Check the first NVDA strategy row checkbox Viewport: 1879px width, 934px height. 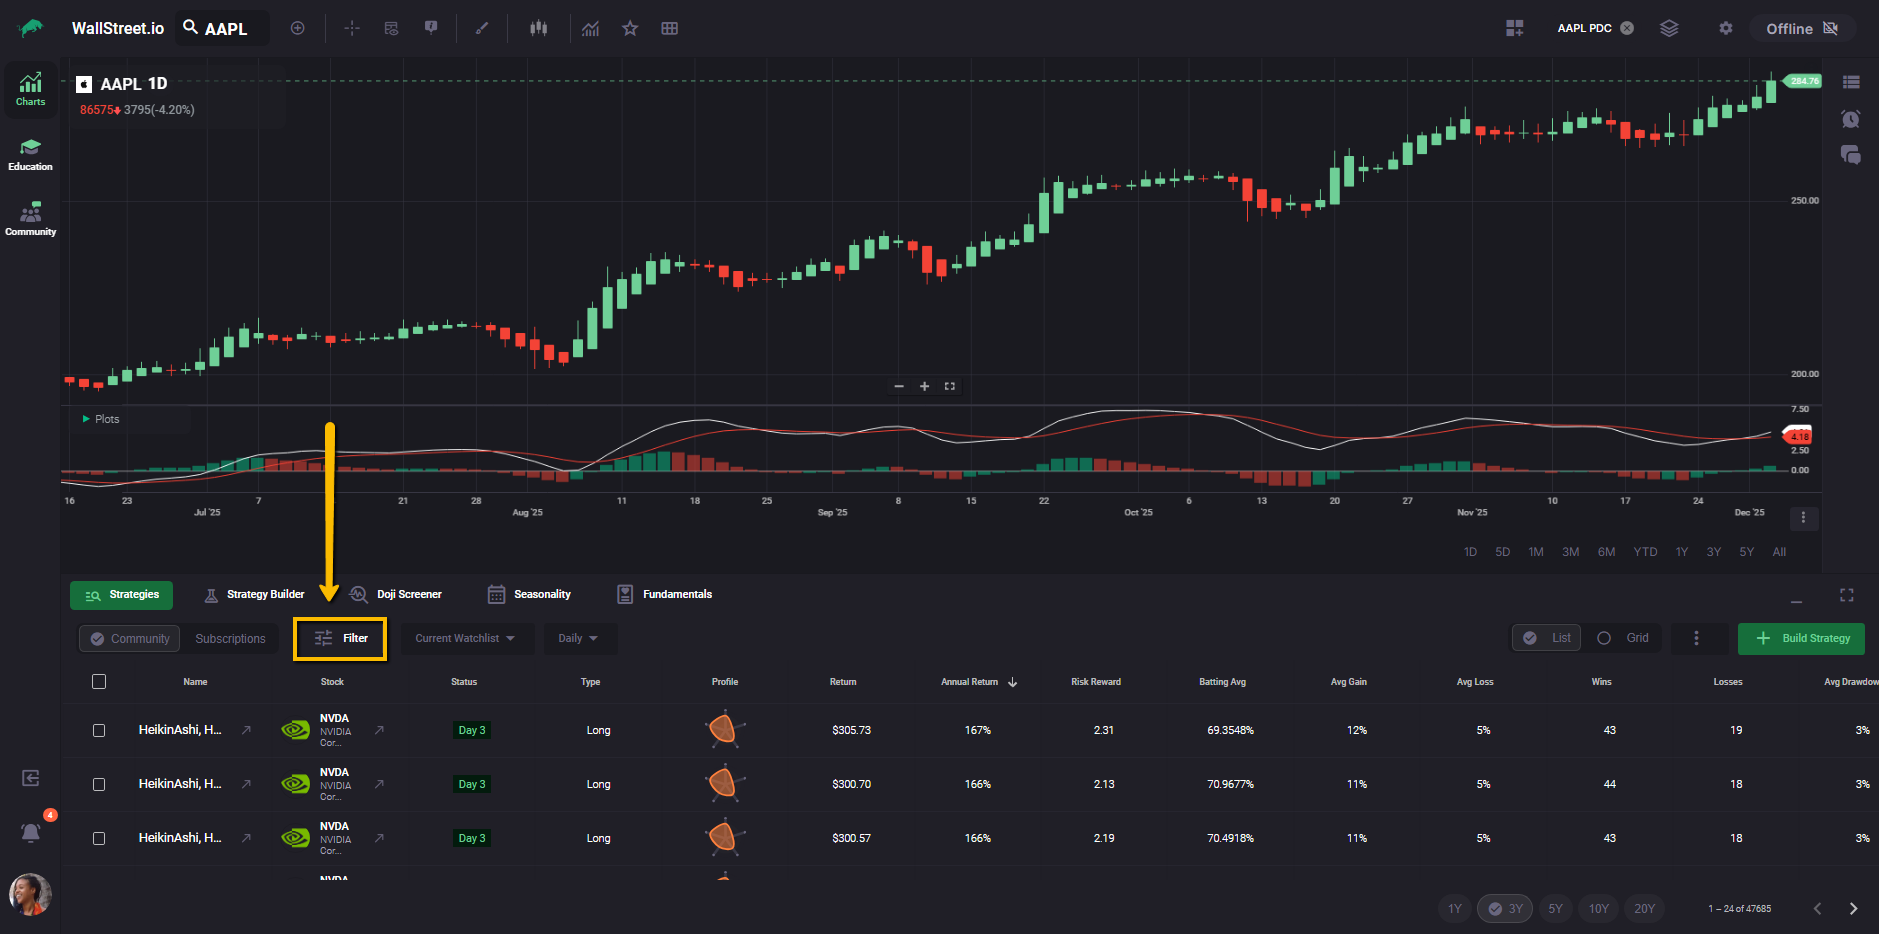click(x=99, y=730)
